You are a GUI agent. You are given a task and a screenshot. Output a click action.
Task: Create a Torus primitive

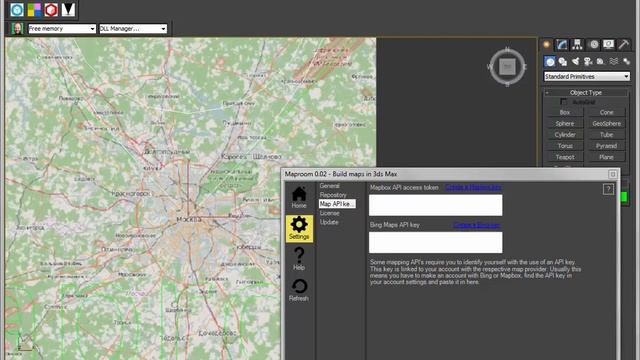pyautogui.click(x=565, y=146)
